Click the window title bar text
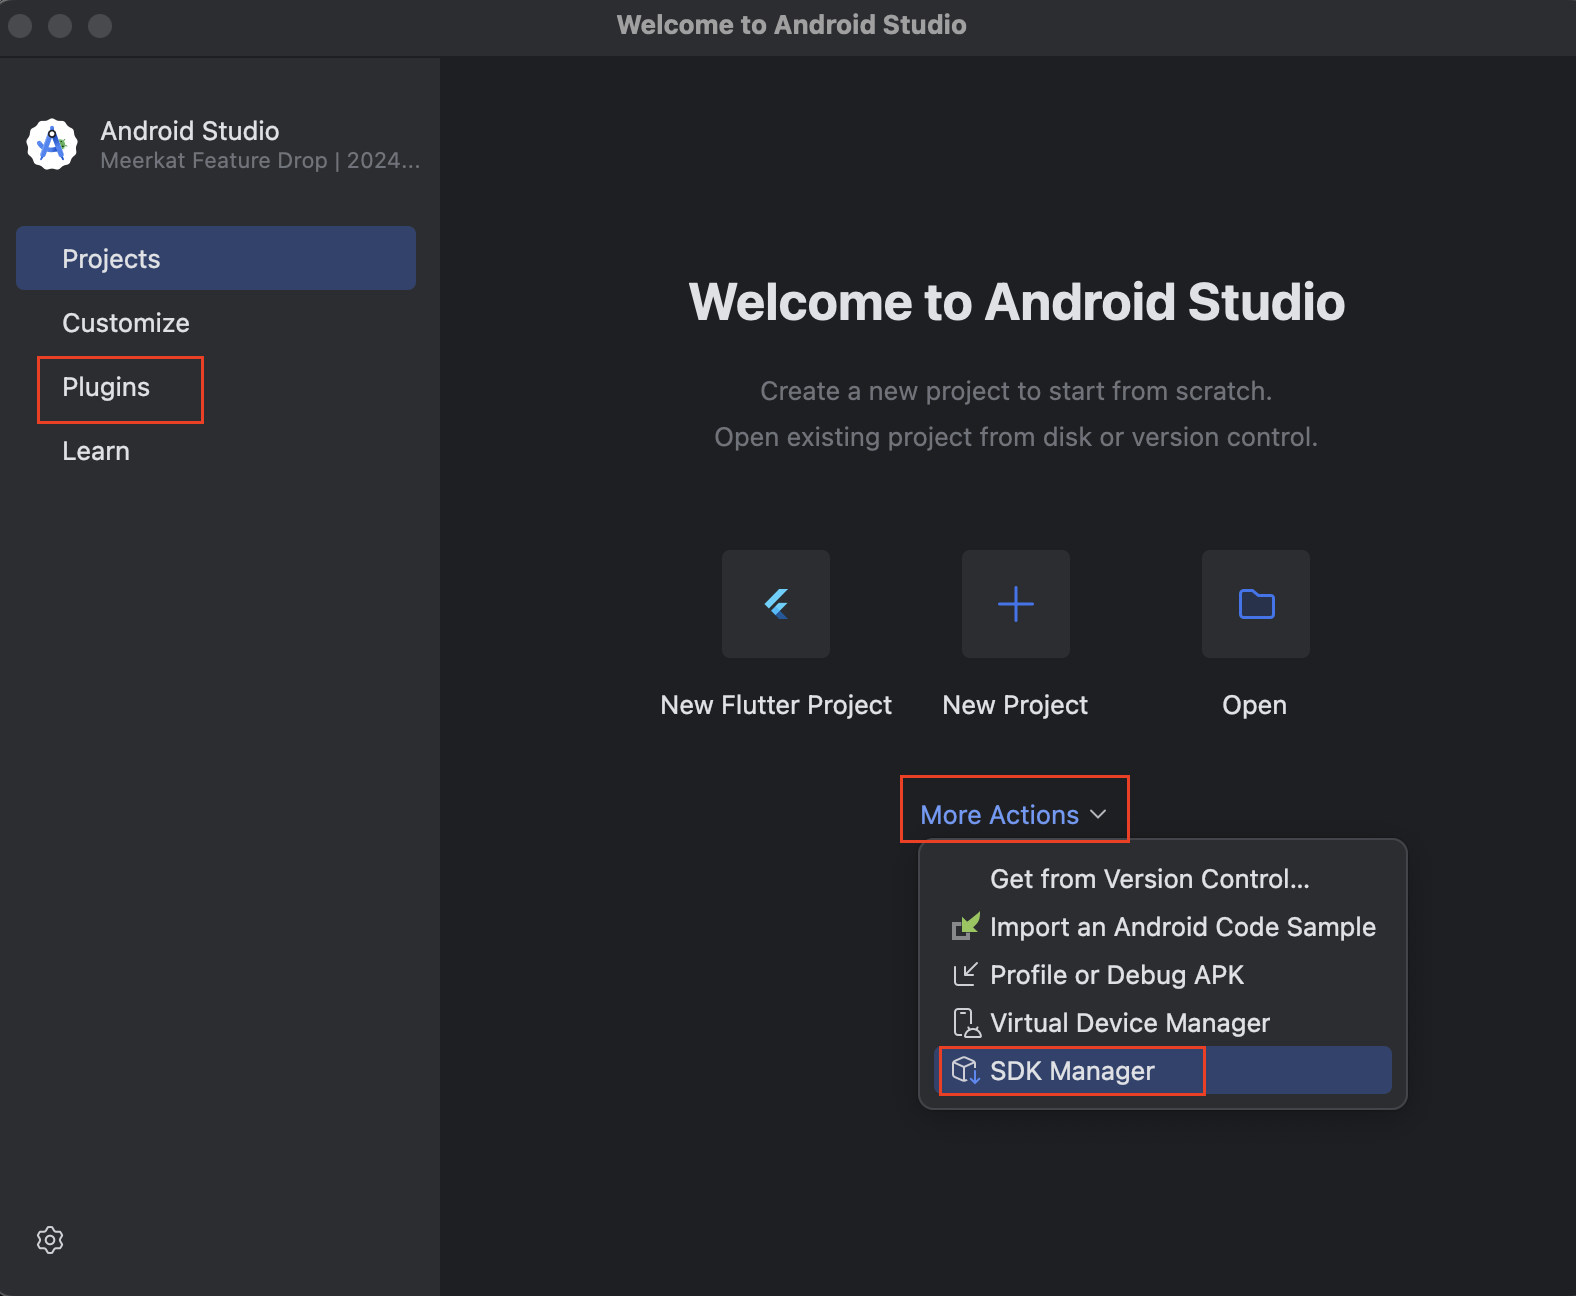 pos(791,25)
